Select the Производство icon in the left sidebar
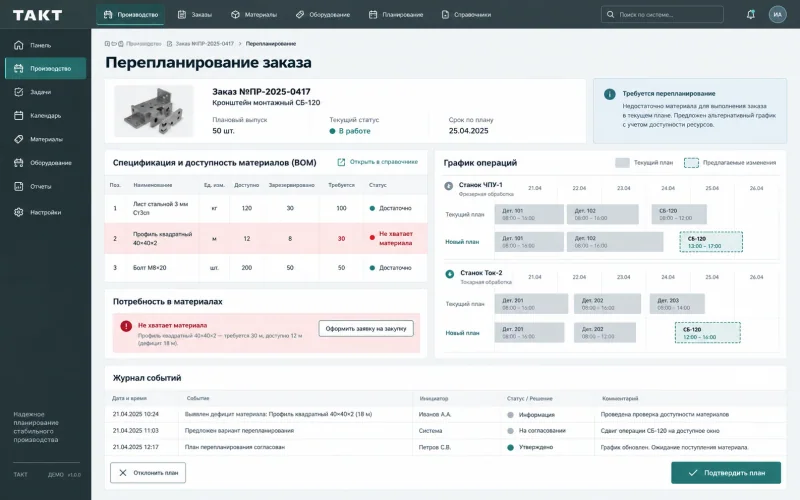 click(19, 68)
